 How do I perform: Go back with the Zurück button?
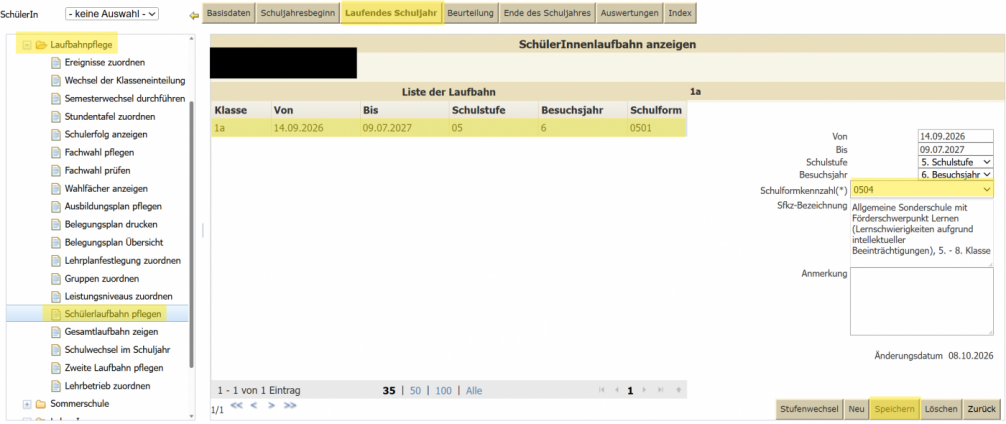click(x=982, y=409)
